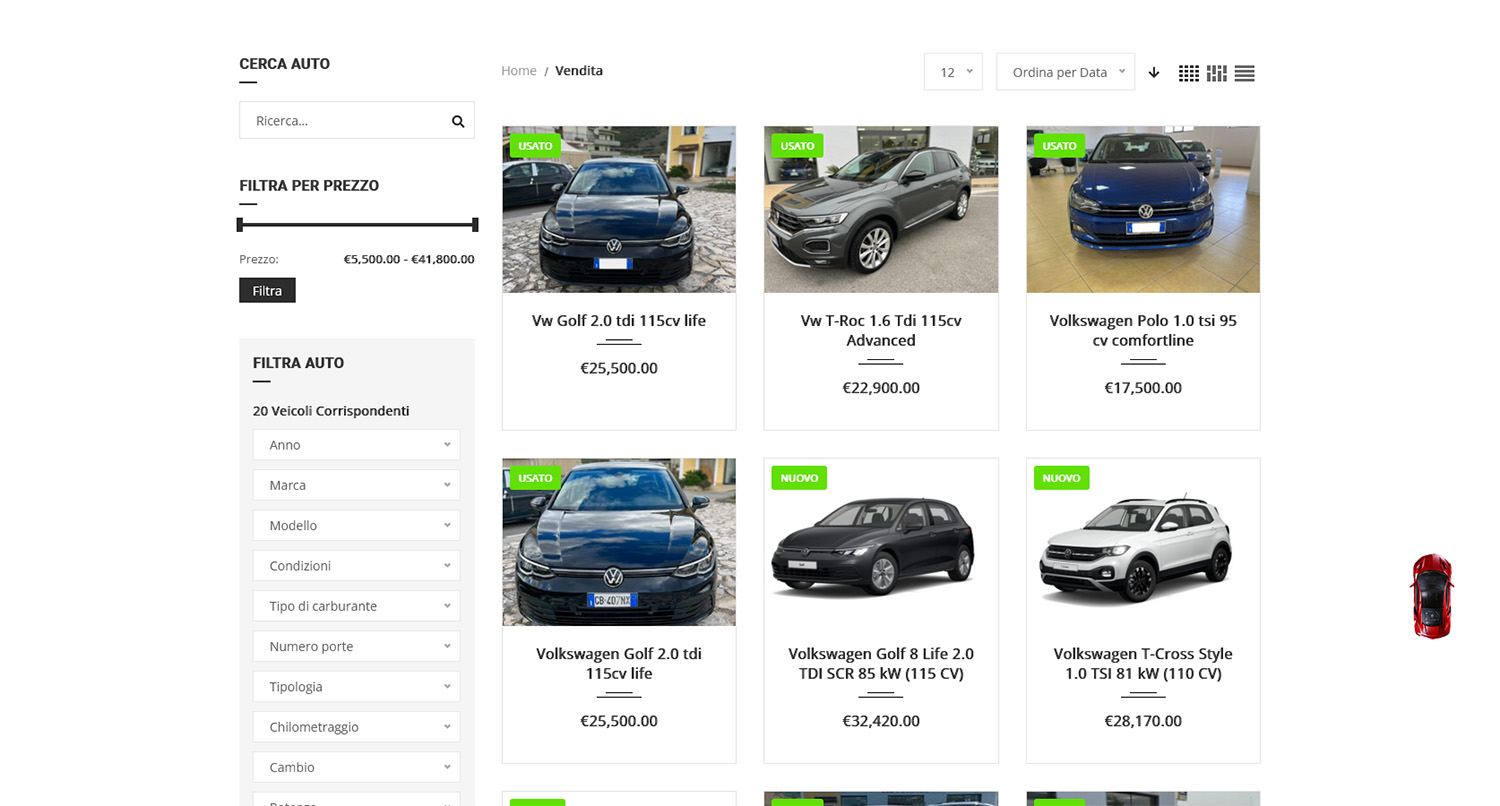Click the maximum price slider handle
This screenshot has width=1500, height=806.
(x=475, y=225)
